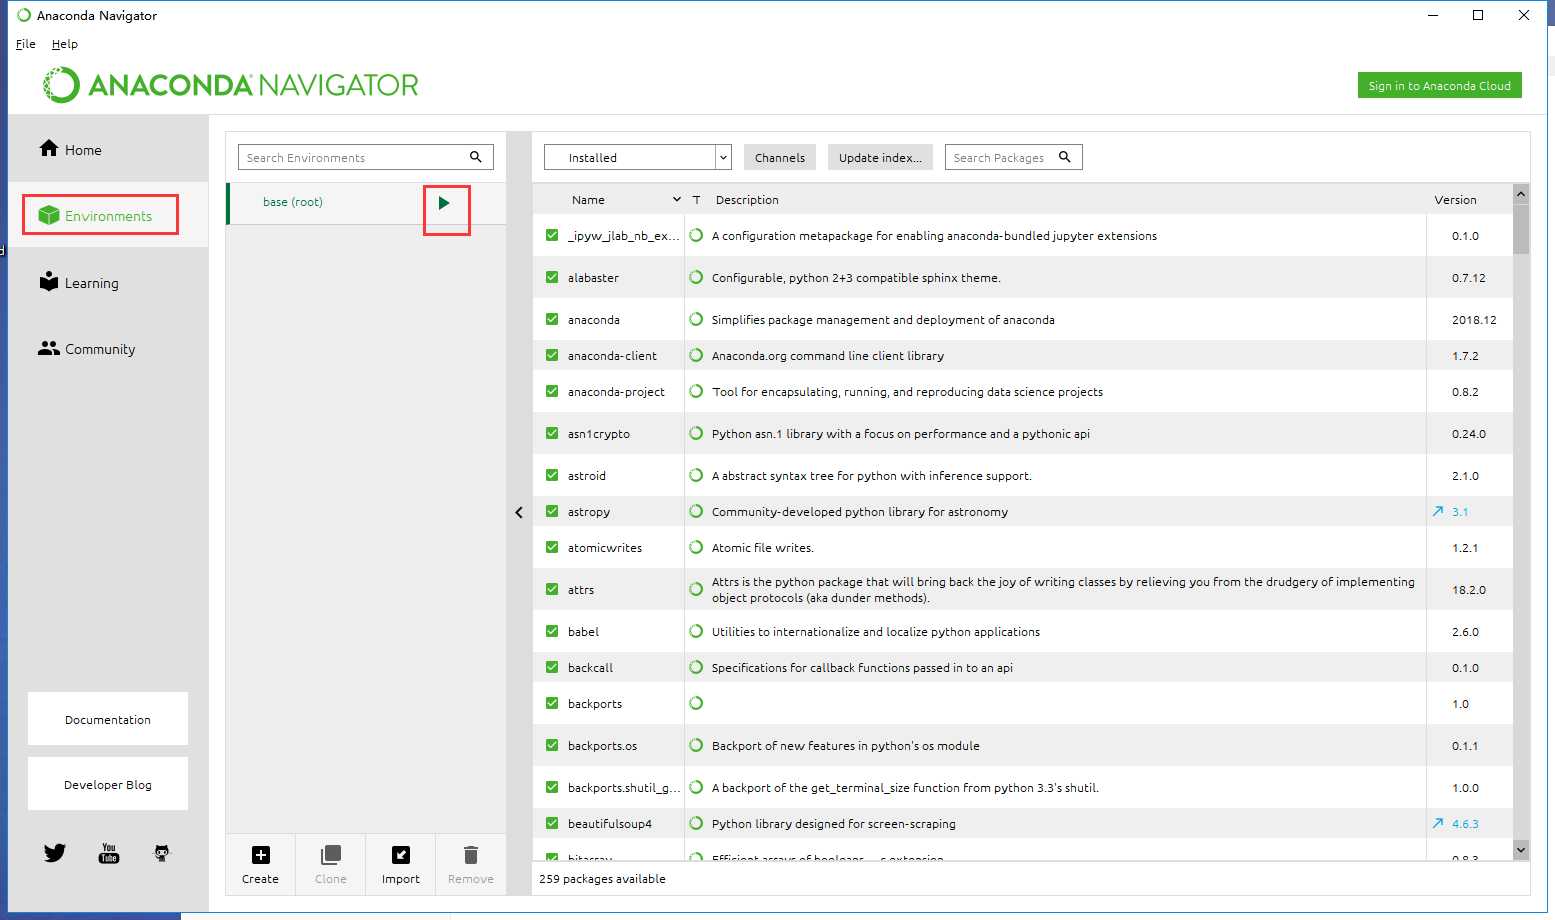Select the base (root) environment
Image resolution: width=1555 pixels, height=920 pixels.
coord(293,202)
